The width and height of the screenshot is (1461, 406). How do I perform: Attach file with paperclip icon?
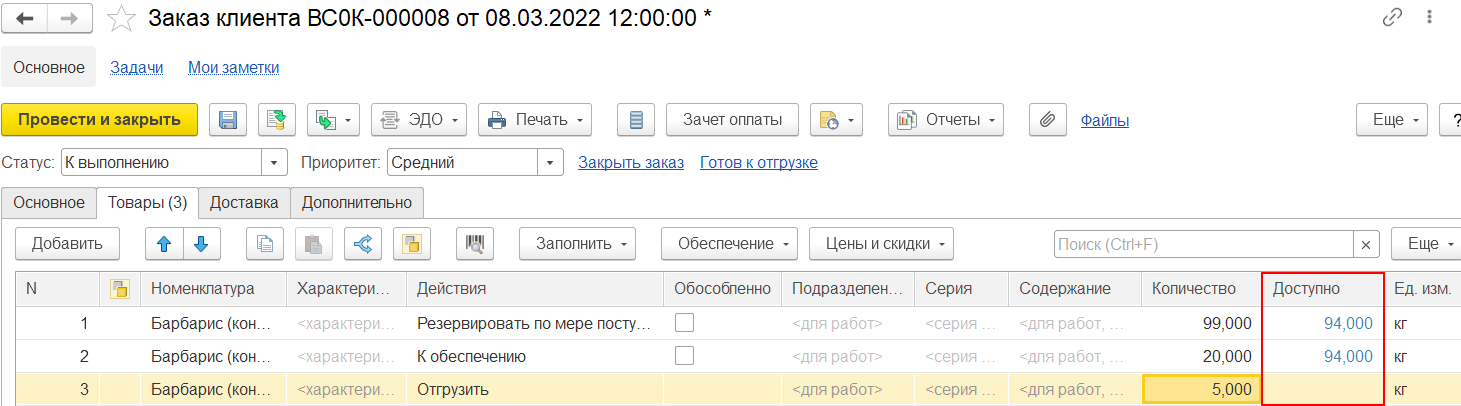click(1047, 120)
